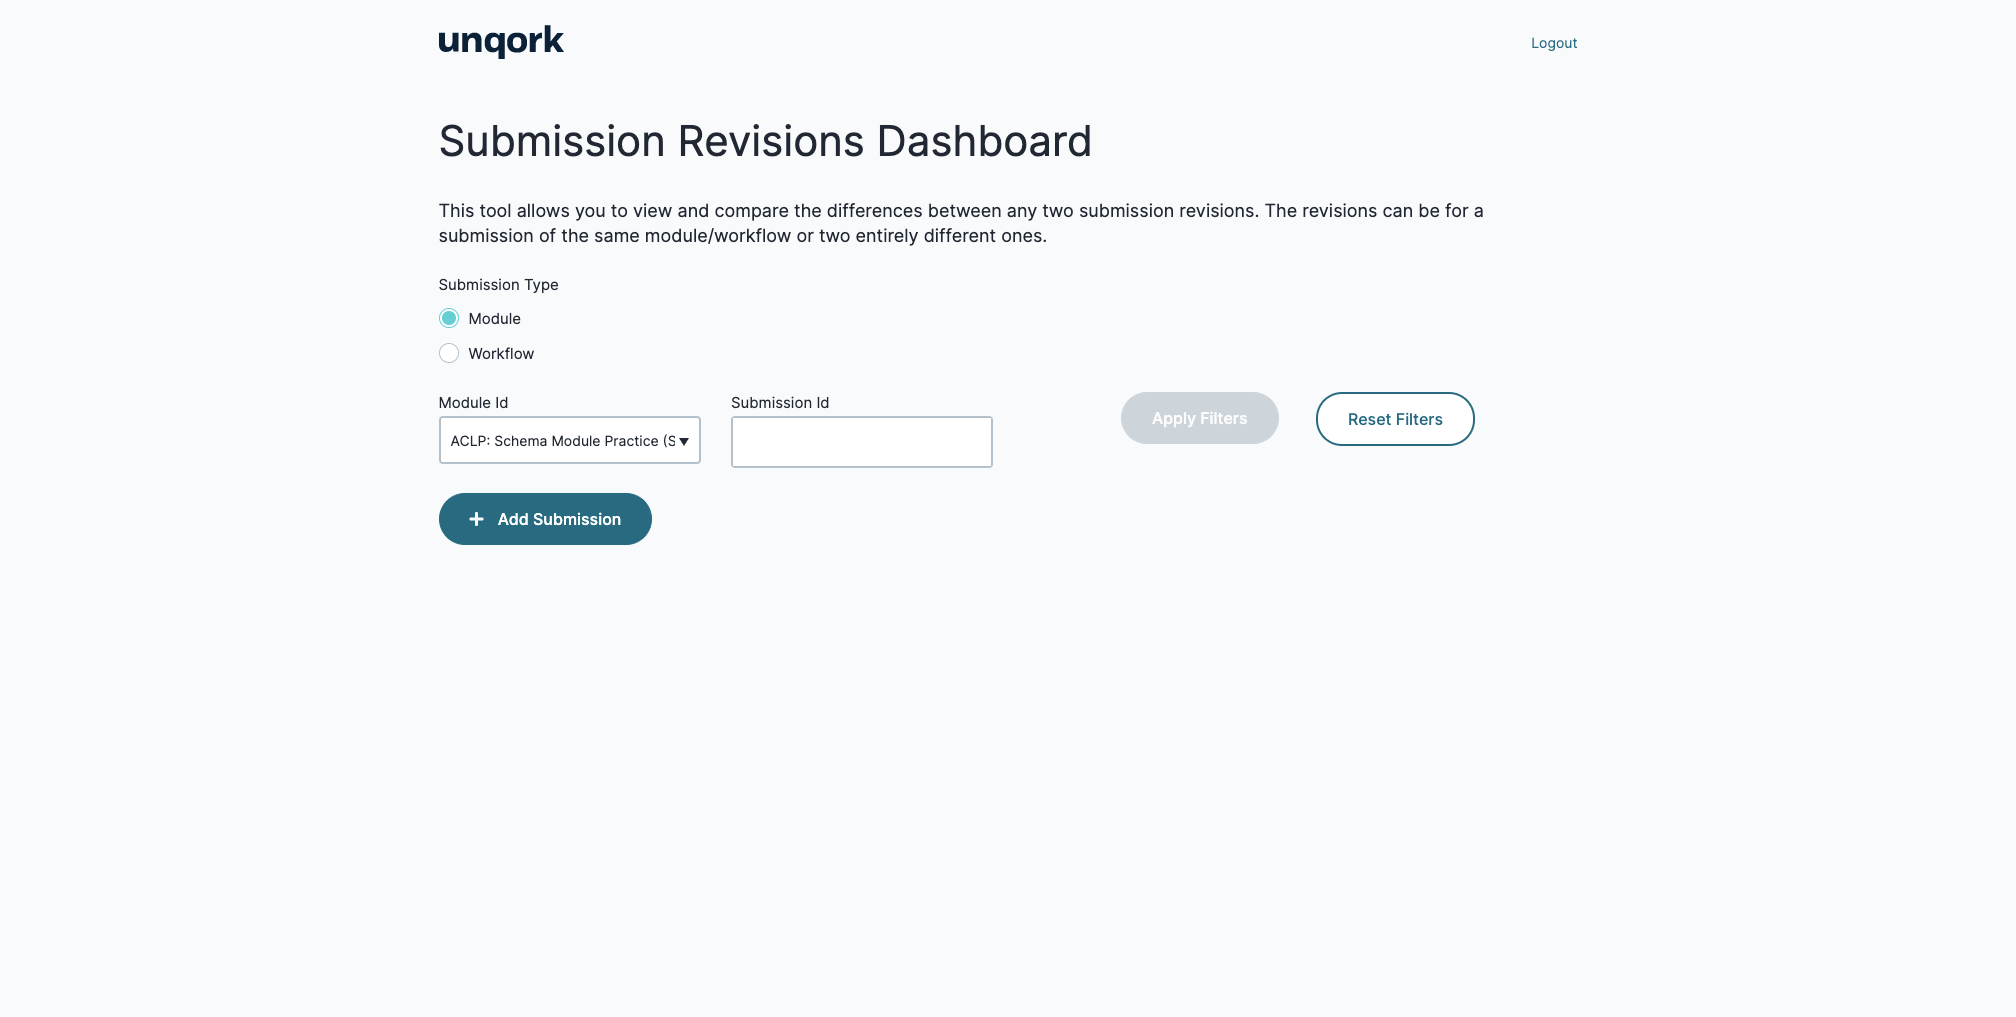2016x1017 pixels.
Task: Select the Workflow radio button
Action: coord(449,353)
